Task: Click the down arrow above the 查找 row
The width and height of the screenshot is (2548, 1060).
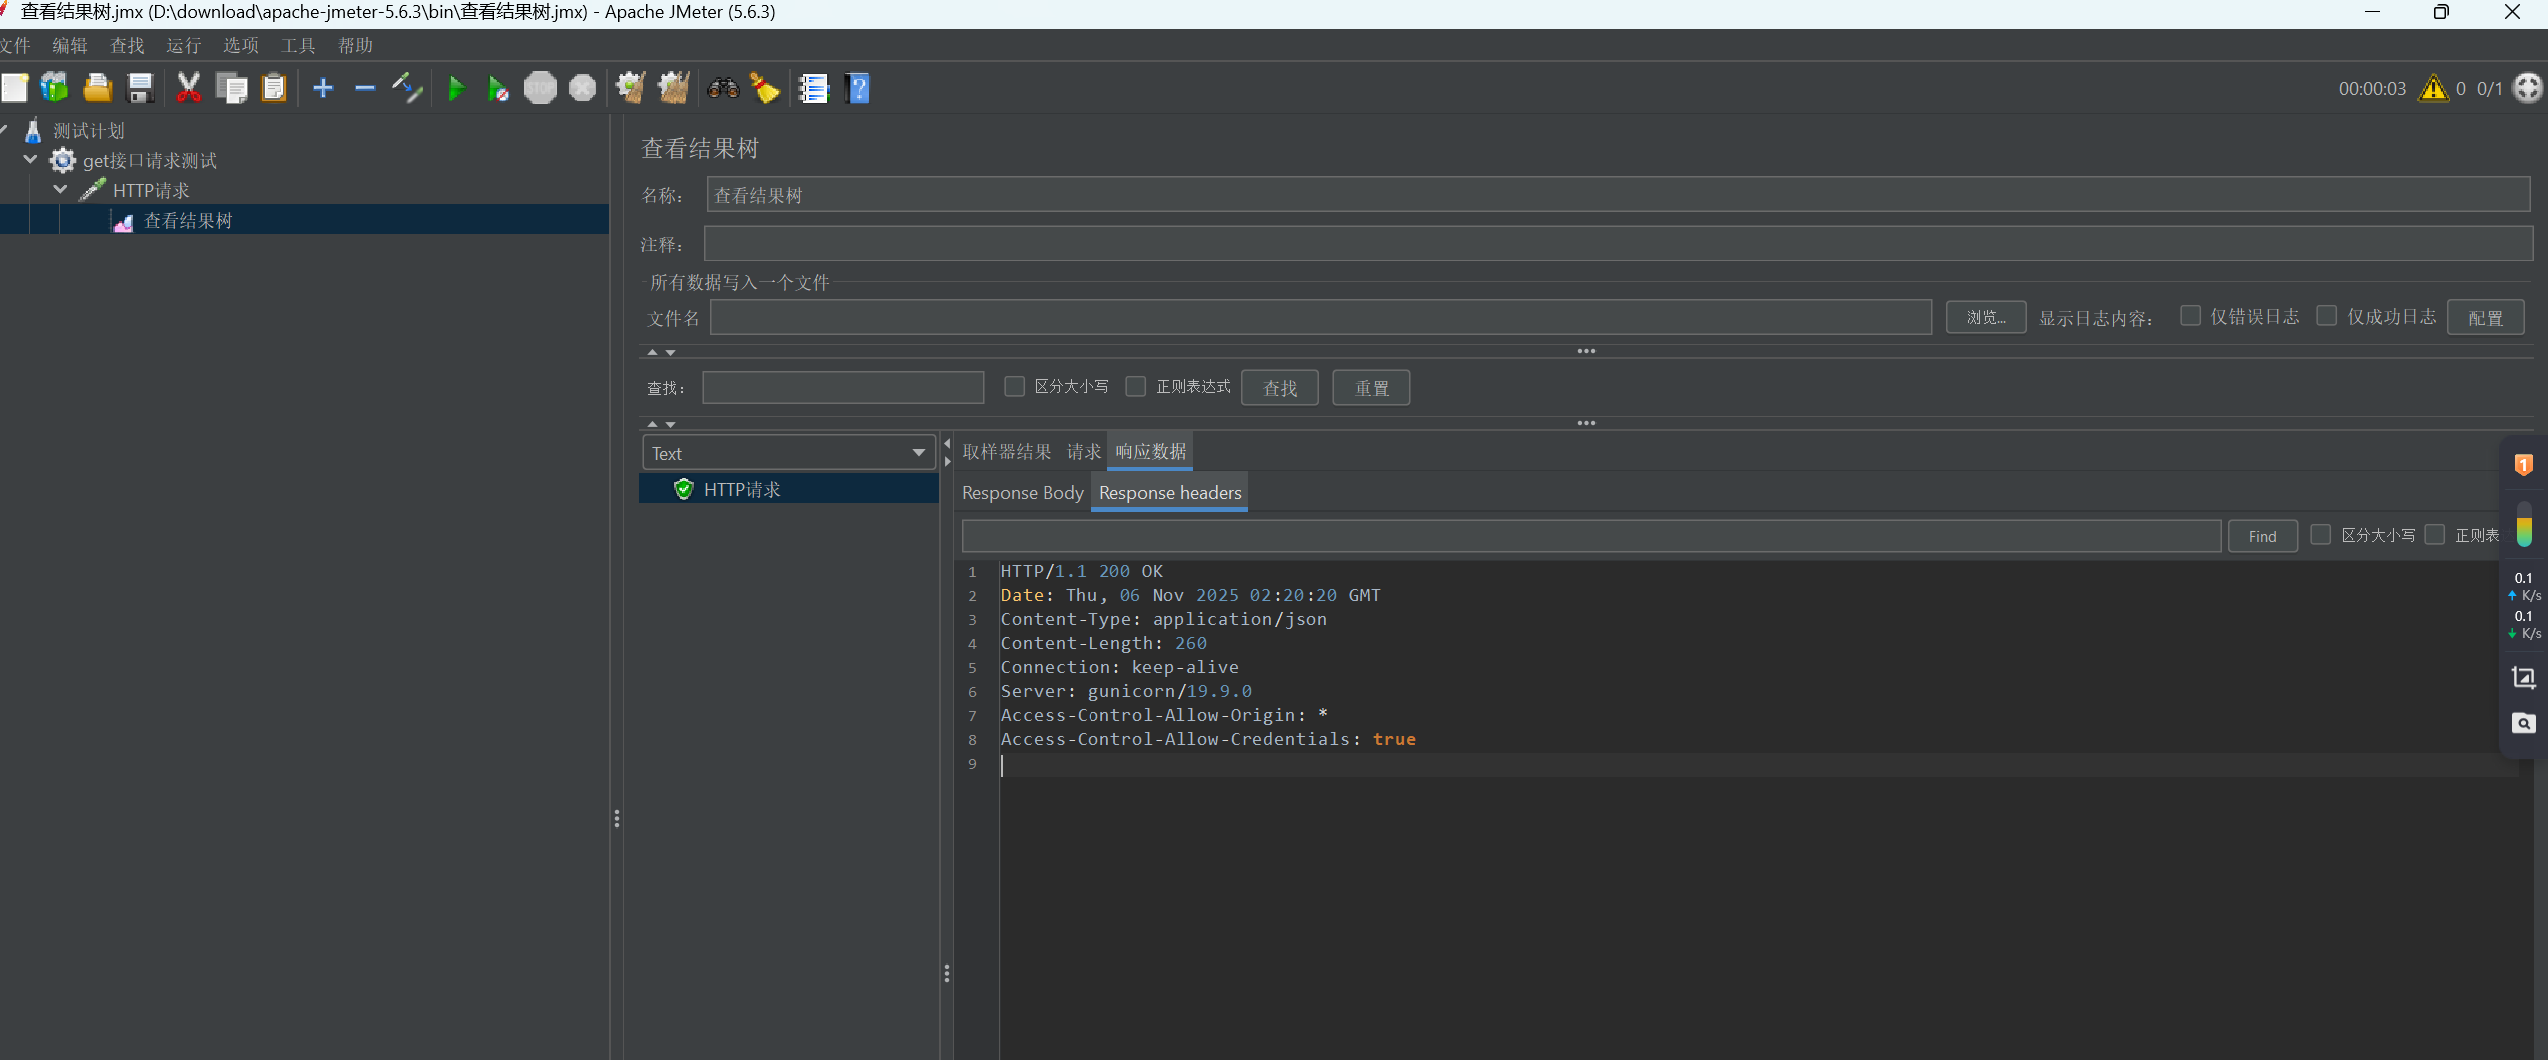Action: (671, 352)
